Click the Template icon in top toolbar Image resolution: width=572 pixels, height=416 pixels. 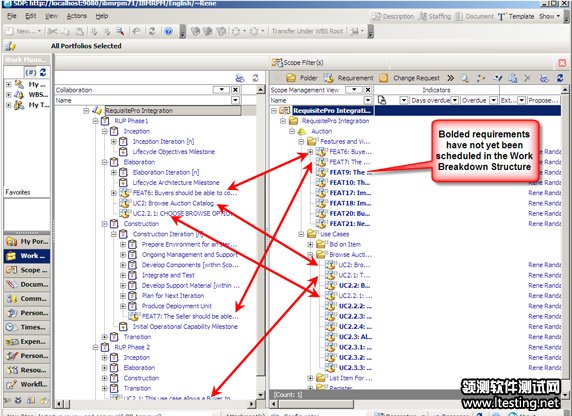pos(502,16)
